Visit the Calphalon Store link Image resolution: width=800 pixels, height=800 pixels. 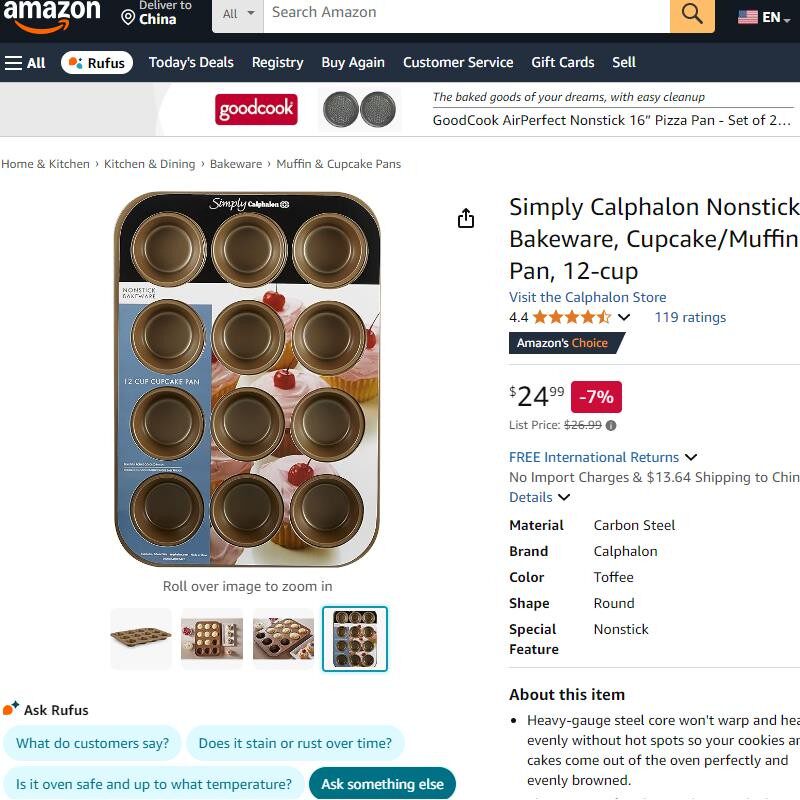(588, 297)
